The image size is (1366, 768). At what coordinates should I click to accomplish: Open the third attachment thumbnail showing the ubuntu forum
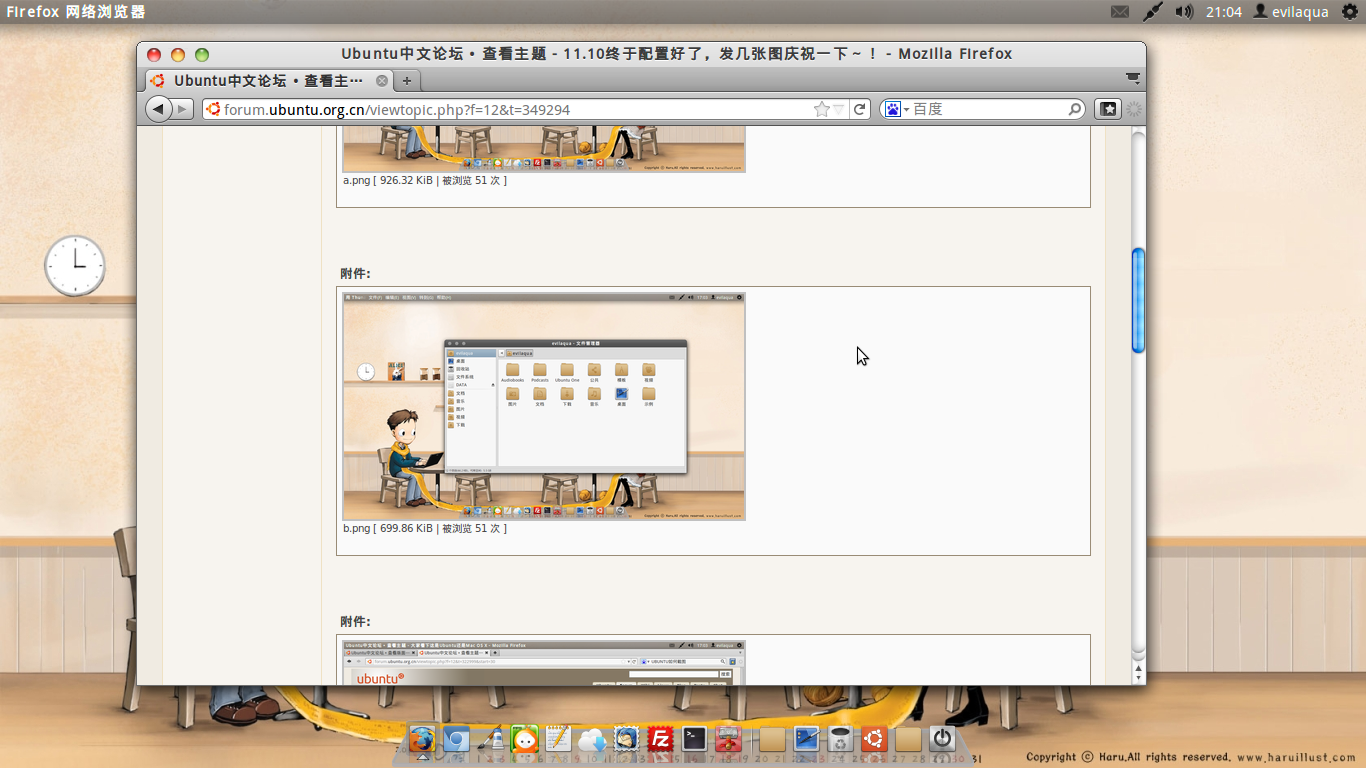pyautogui.click(x=544, y=662)
